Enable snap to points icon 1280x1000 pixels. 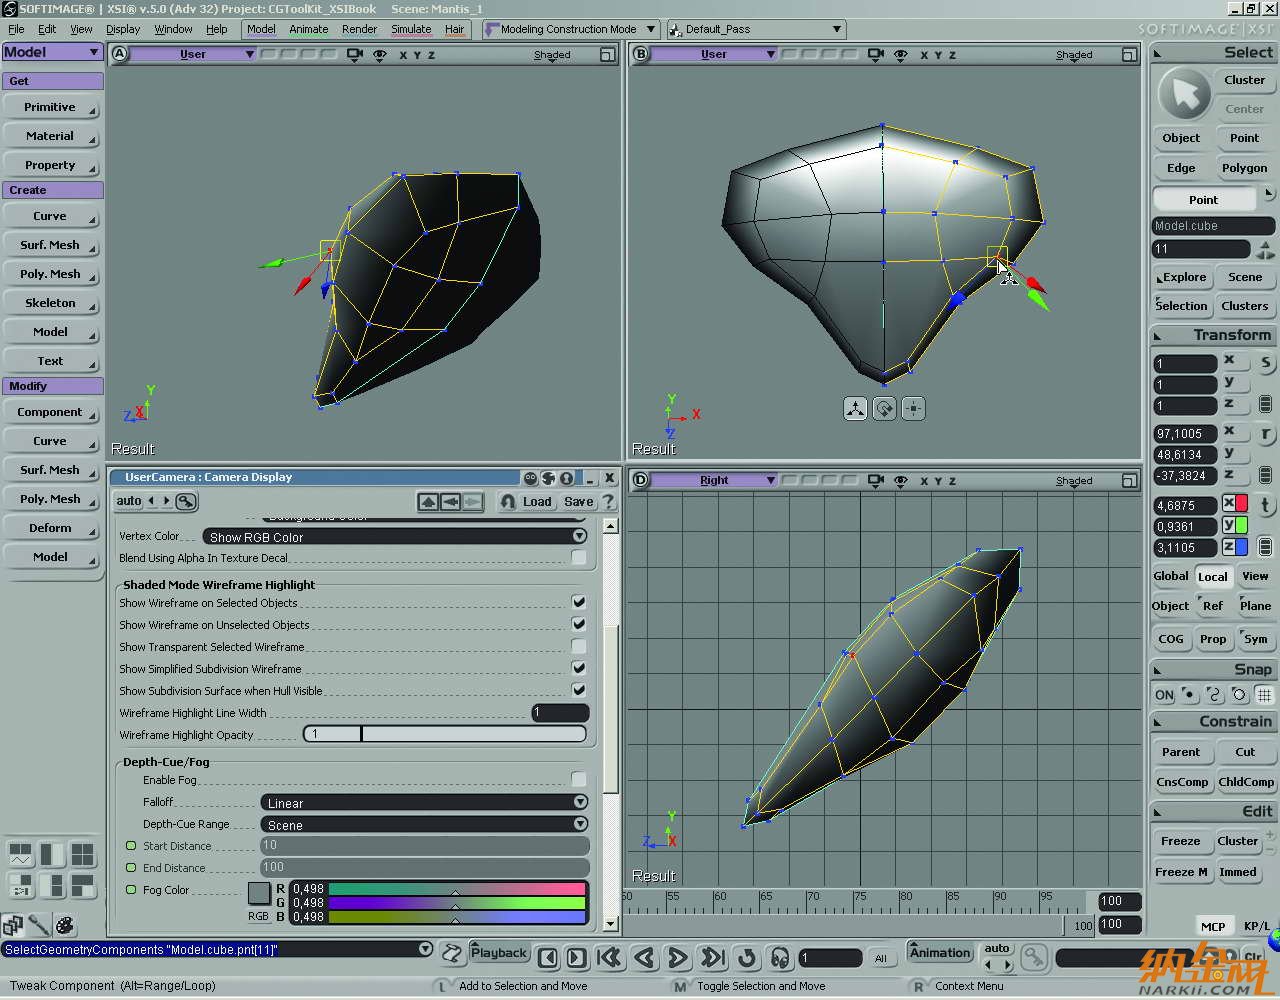1189,694
